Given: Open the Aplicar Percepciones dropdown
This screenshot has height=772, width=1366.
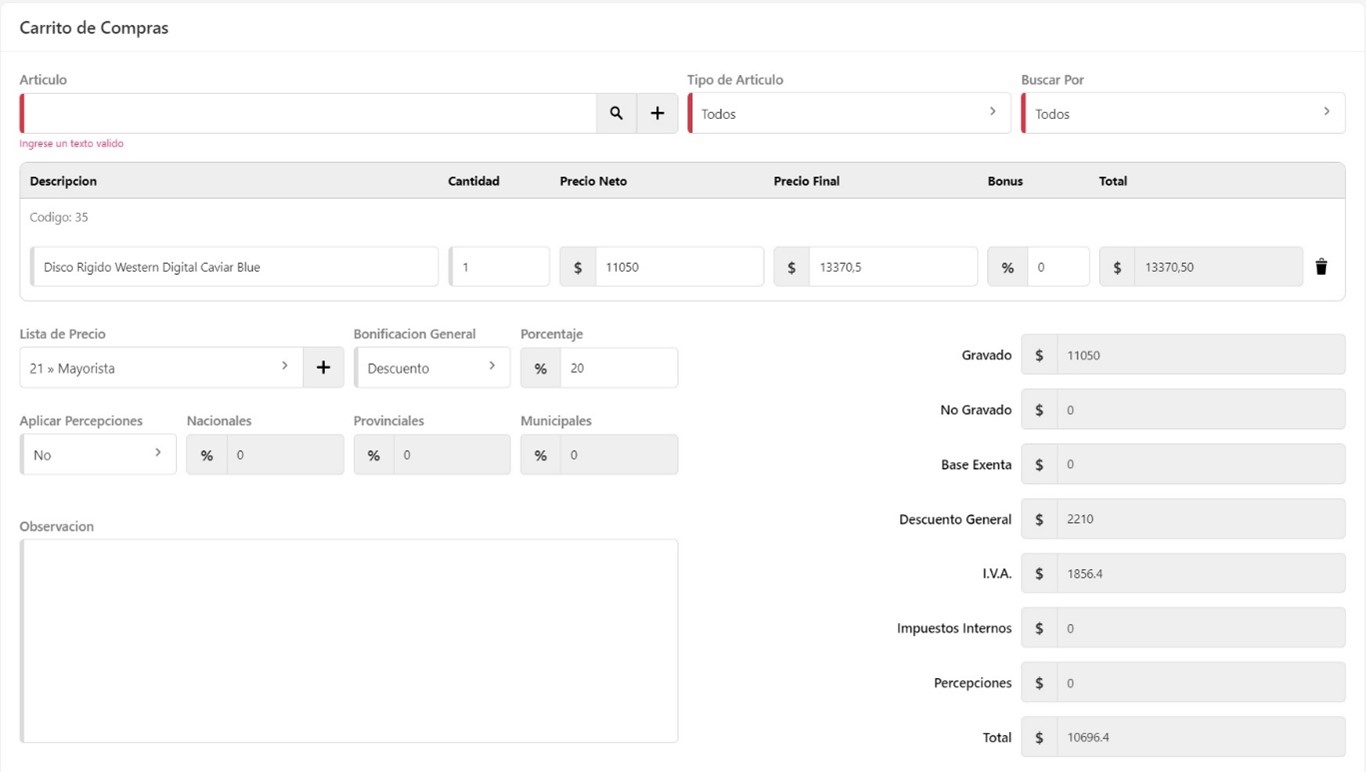Looking at the screenshot, I should pyautogui.click(x=97, y=455).
